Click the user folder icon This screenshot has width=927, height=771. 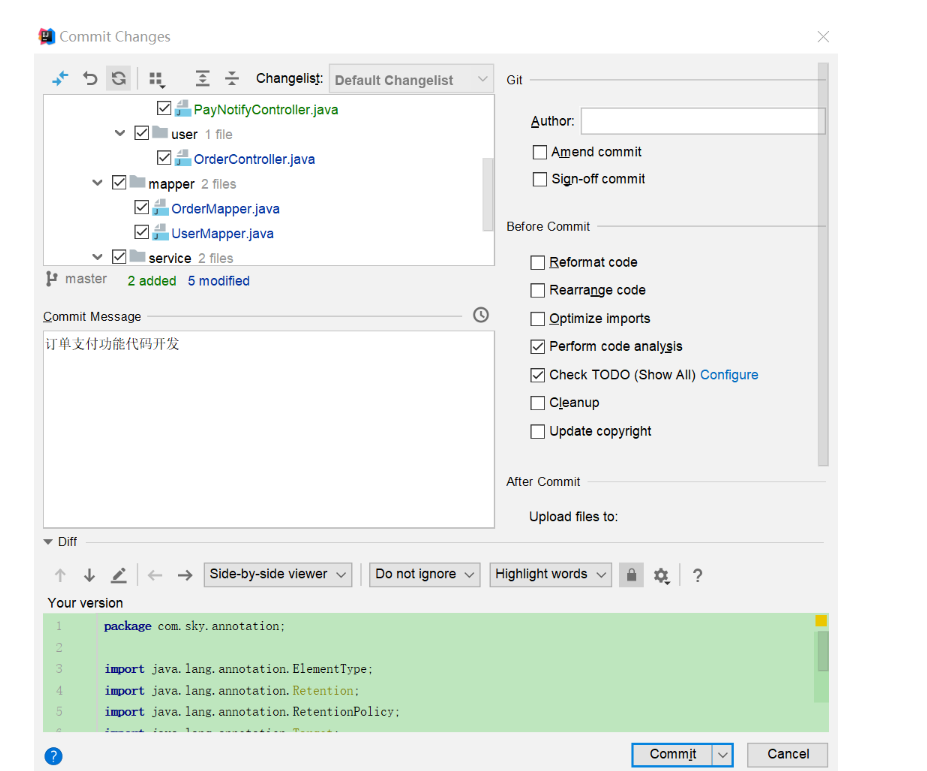point(160,132)
